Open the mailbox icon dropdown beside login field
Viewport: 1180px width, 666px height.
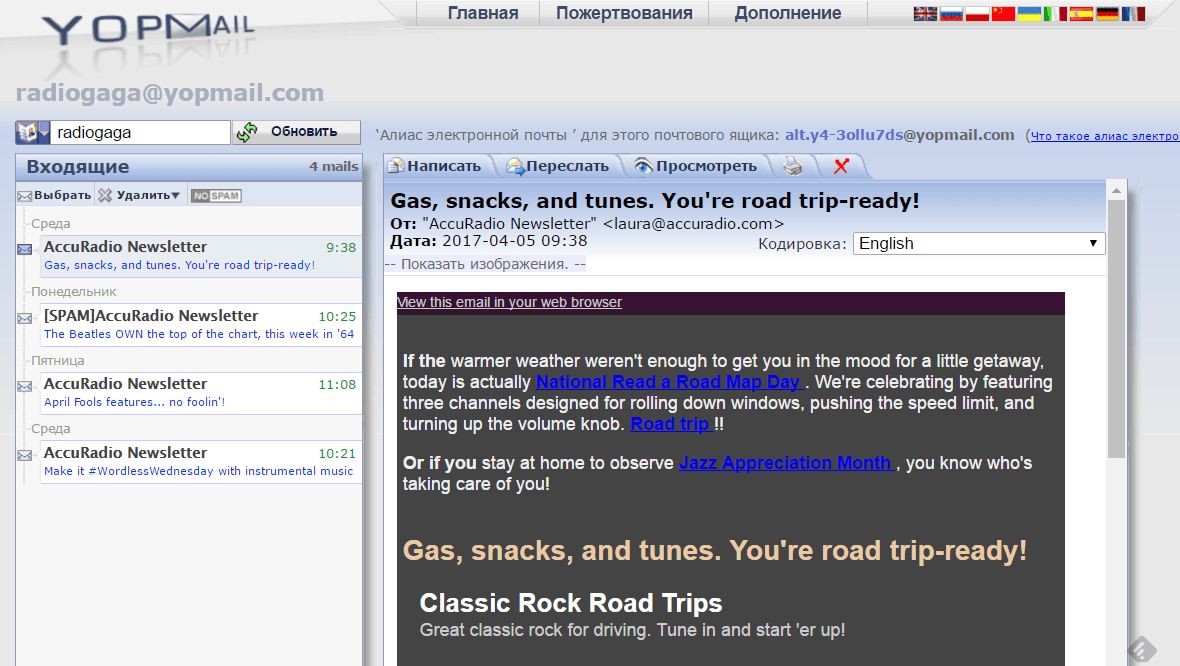[32, 132]
